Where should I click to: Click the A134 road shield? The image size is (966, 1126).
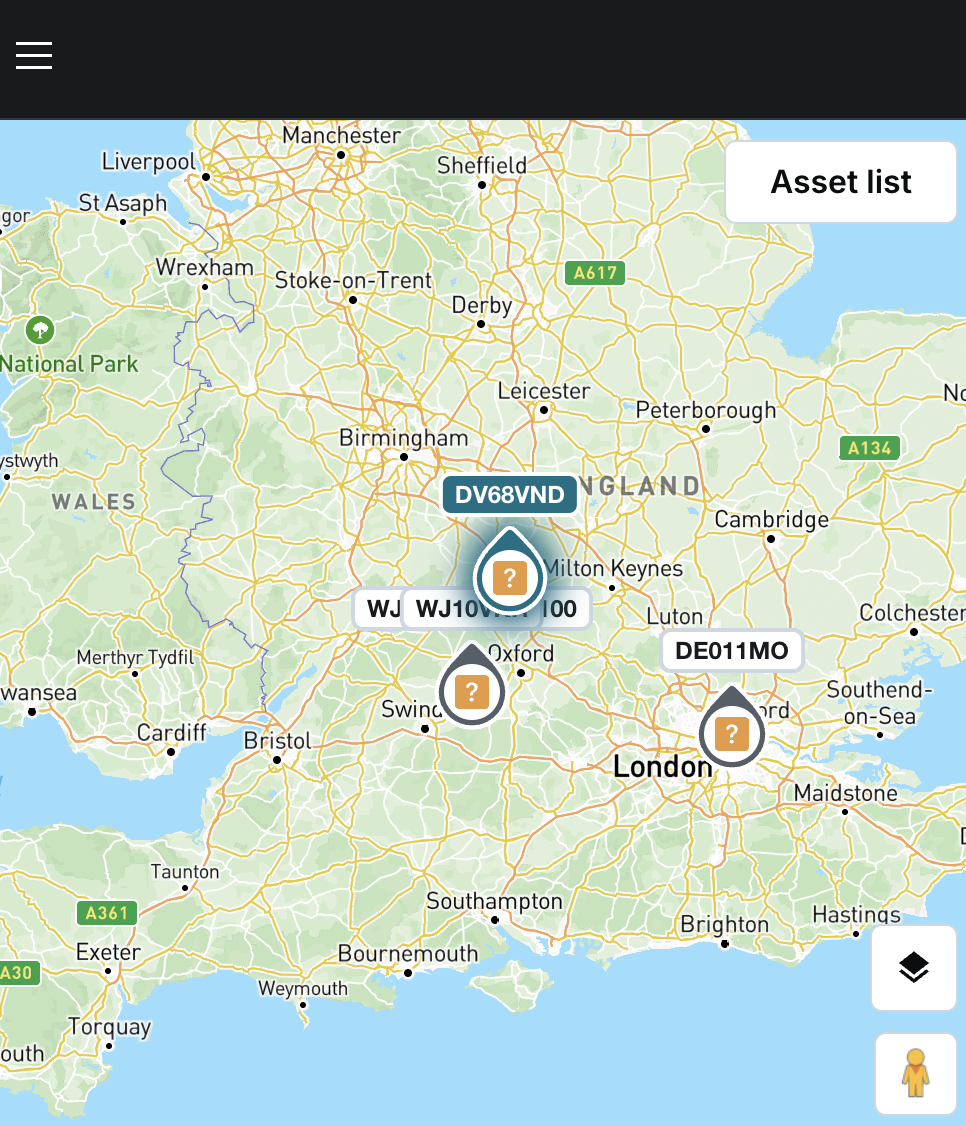869,447
